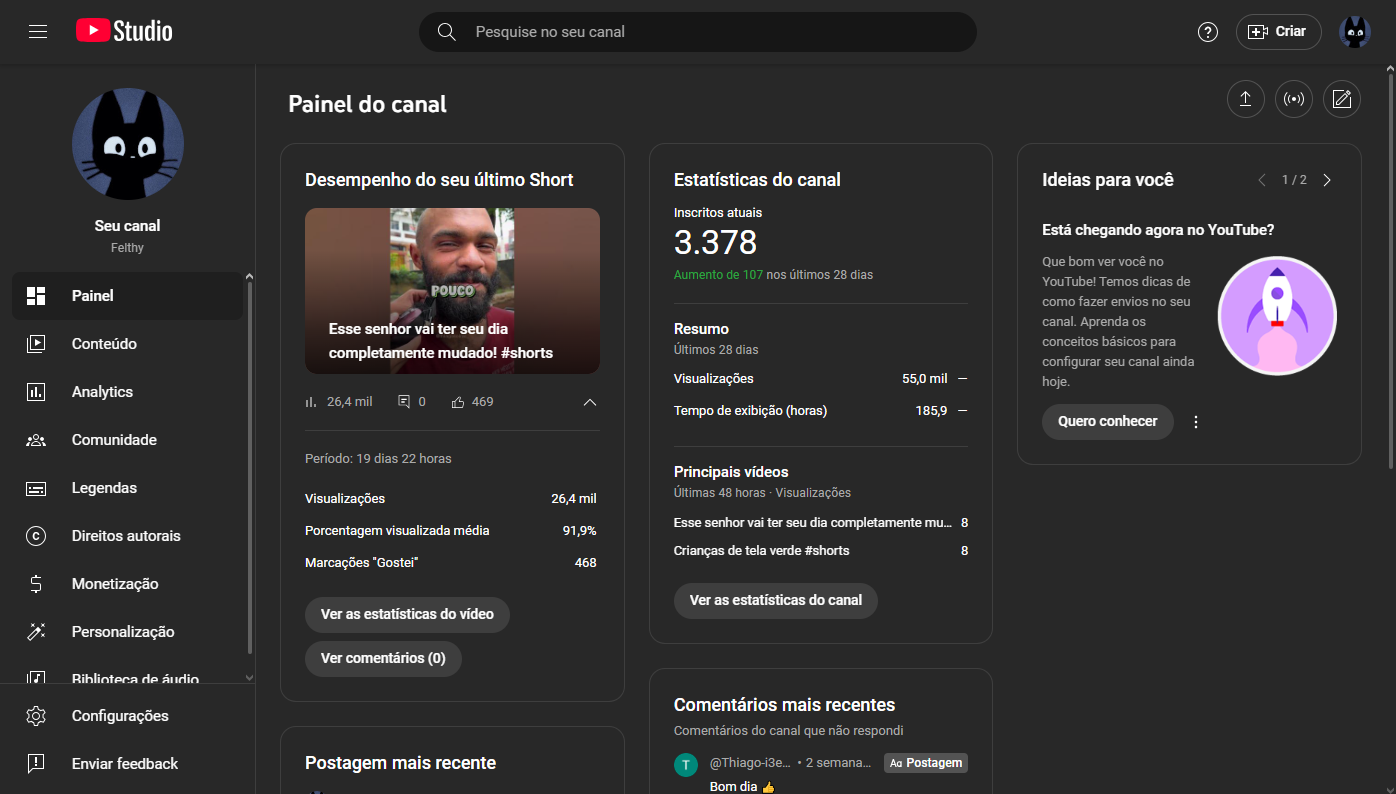Open Personalização menu item
The width and height of the screenshot is (1396, 794).
tap(127, 632)
